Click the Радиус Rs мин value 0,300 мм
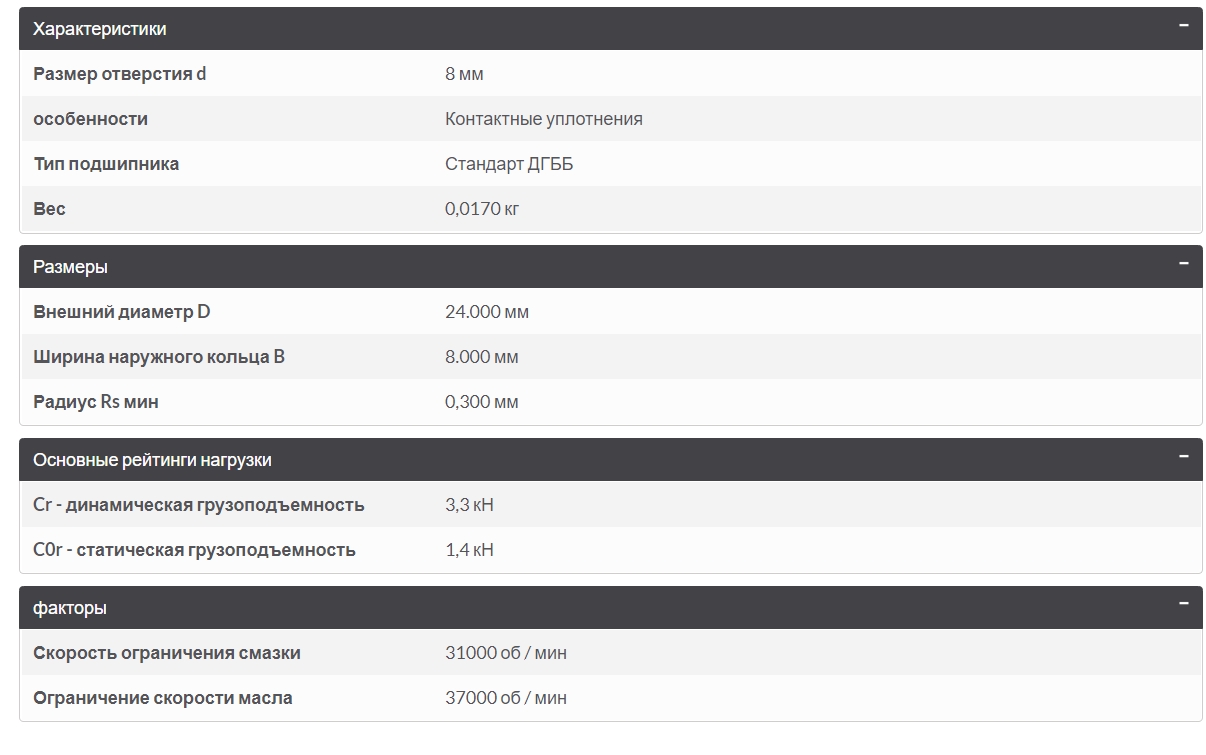1206x755 pixels. click(481, 402)
